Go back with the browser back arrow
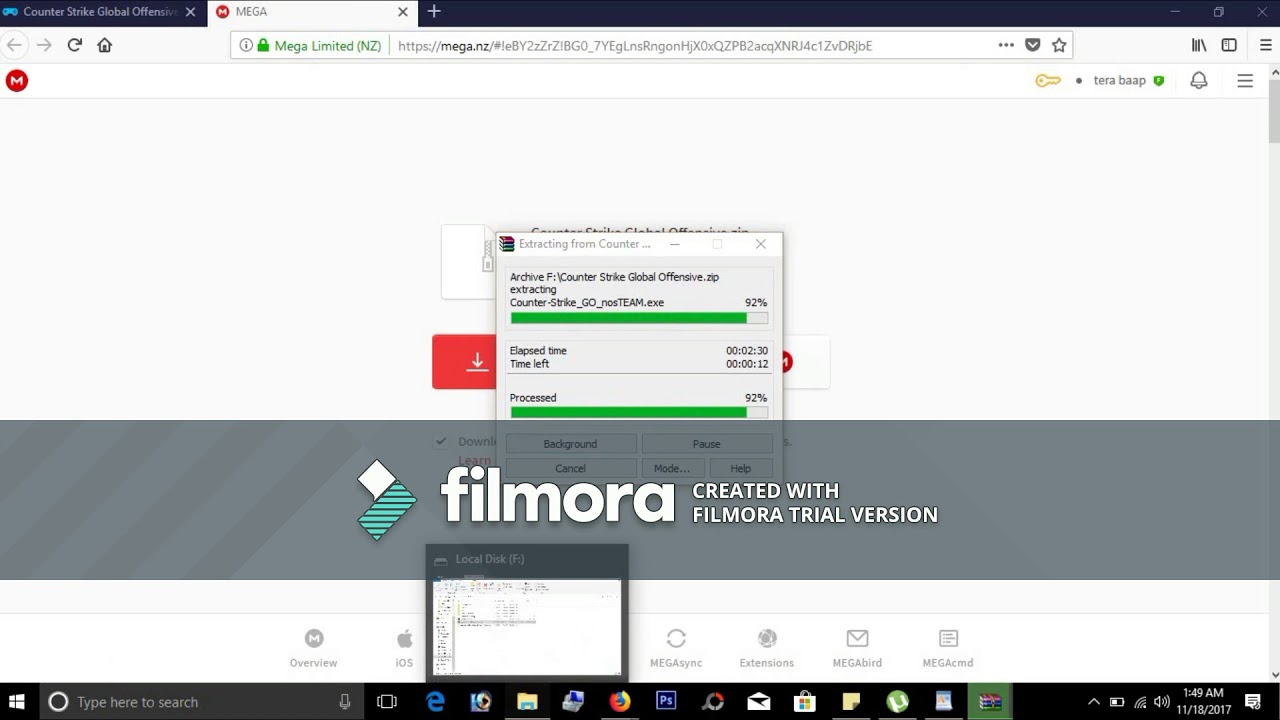The image size is (1280, 720). tap(14, 45)
